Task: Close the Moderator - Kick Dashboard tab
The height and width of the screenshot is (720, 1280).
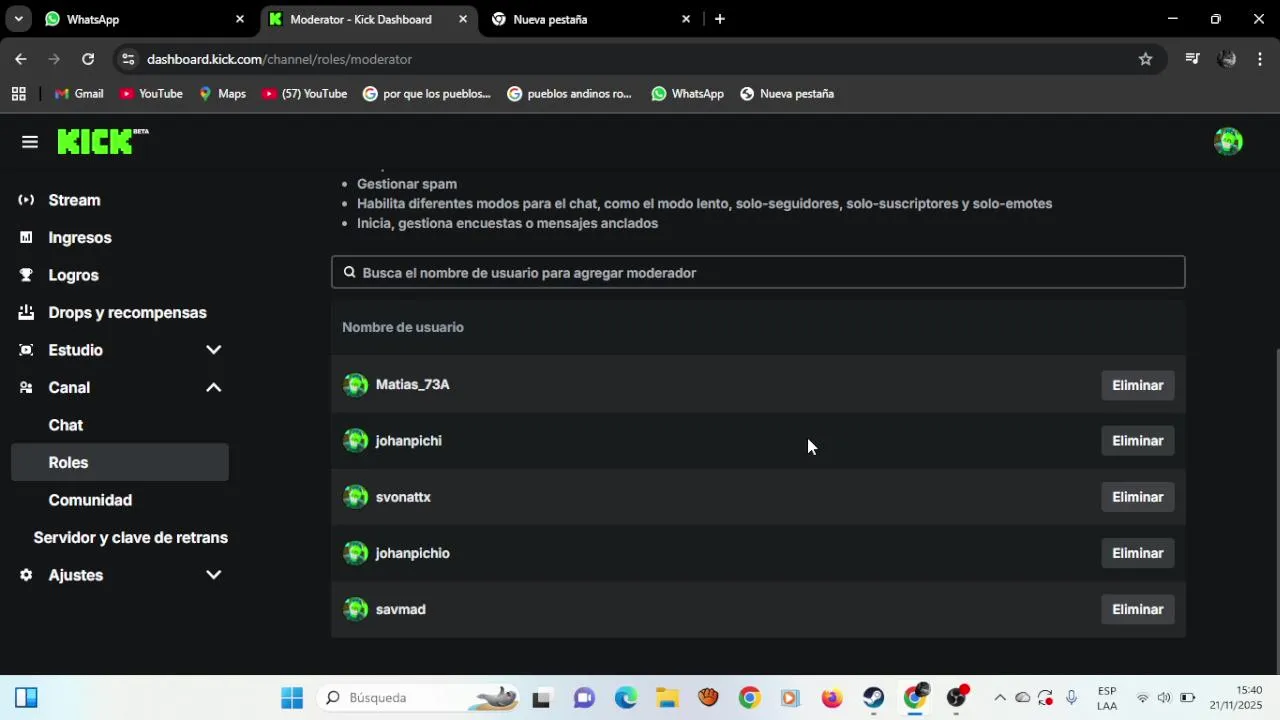Action: (463, 19)
